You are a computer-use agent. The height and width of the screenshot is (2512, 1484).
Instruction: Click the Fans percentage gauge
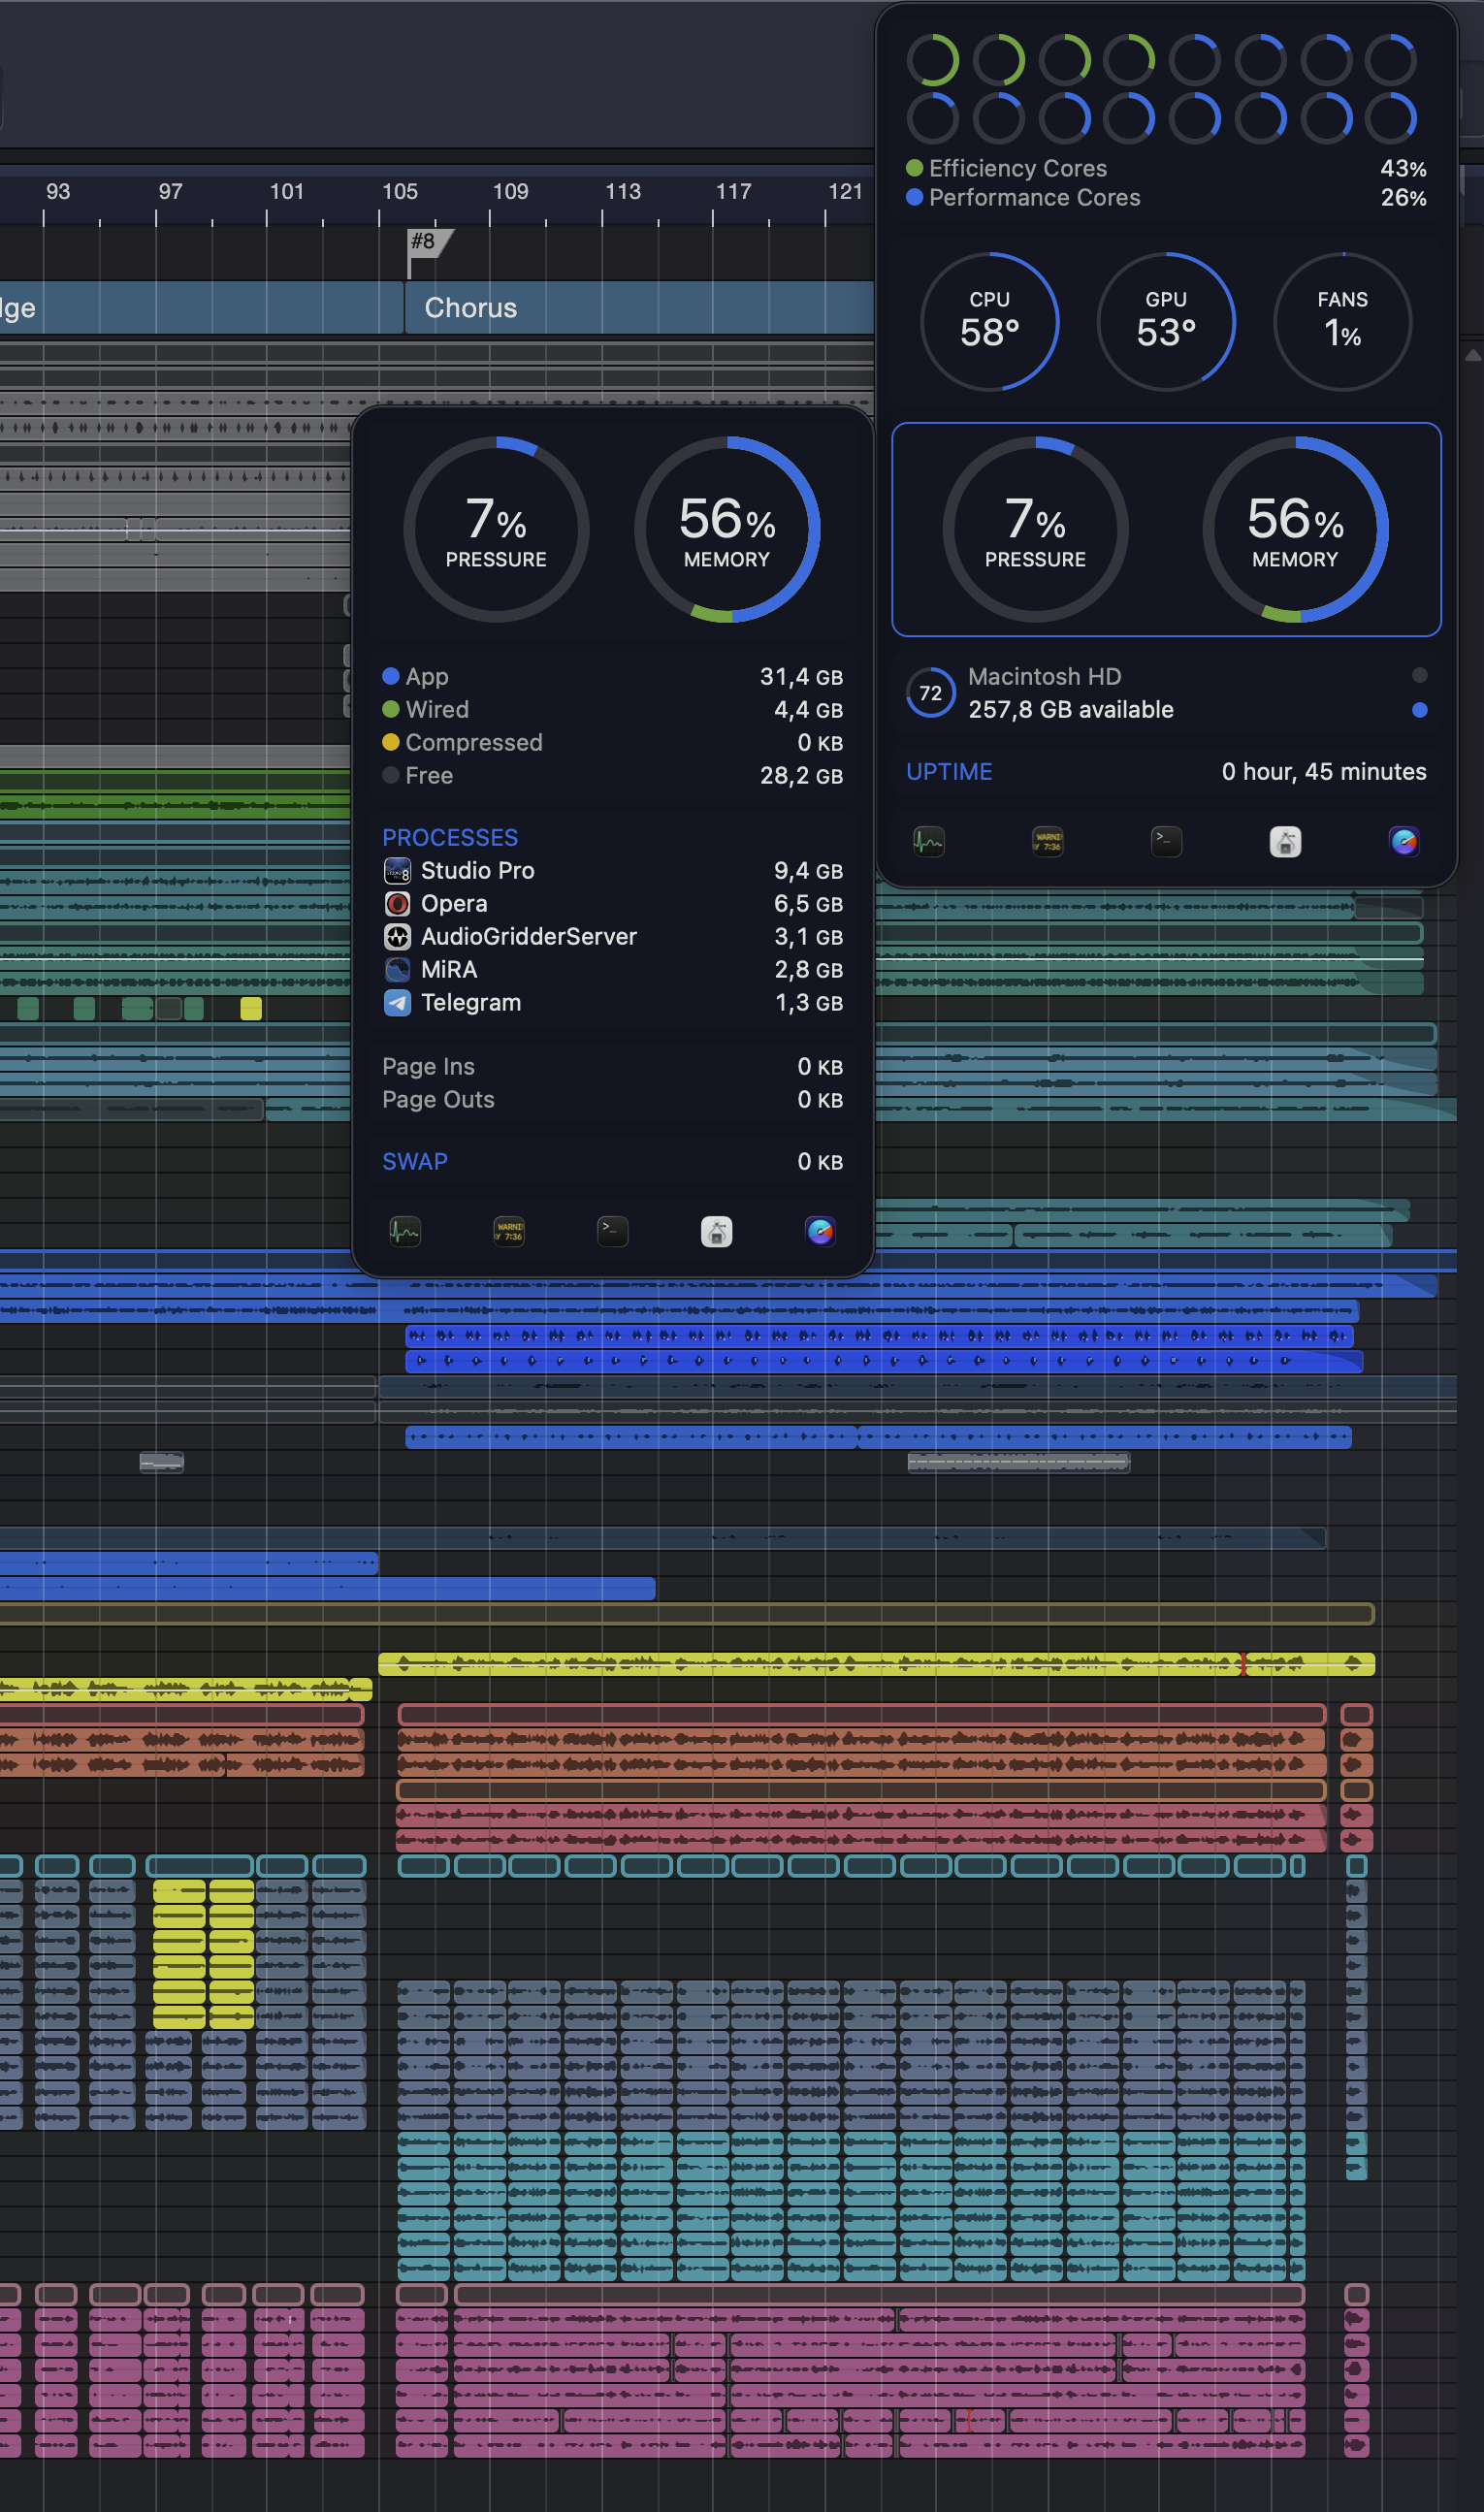coord(1342,322)
